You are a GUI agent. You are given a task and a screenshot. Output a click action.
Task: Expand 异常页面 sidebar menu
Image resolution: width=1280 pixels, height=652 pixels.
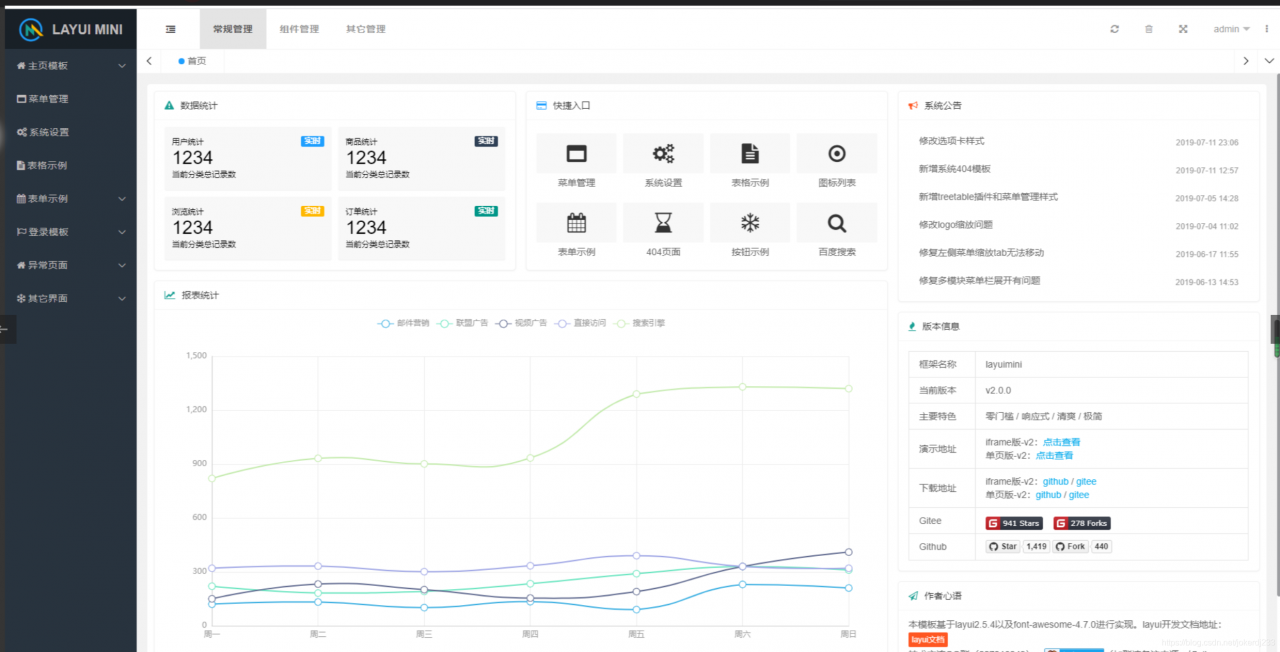click(71, 265)
